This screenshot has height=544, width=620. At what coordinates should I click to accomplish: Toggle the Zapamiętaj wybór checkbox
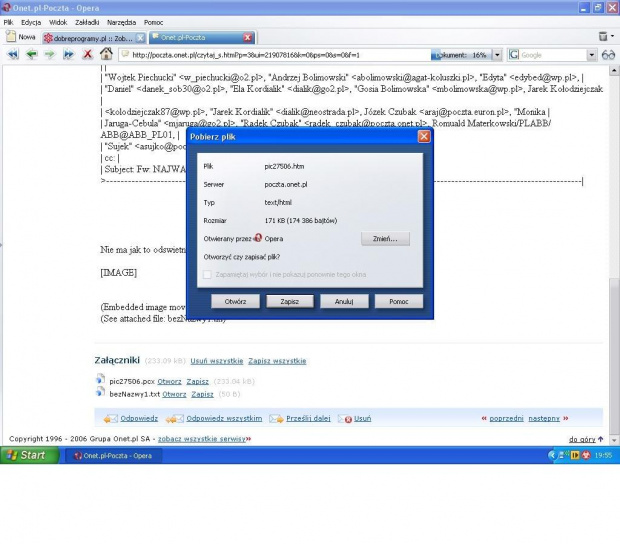click(x=207, y=274)
